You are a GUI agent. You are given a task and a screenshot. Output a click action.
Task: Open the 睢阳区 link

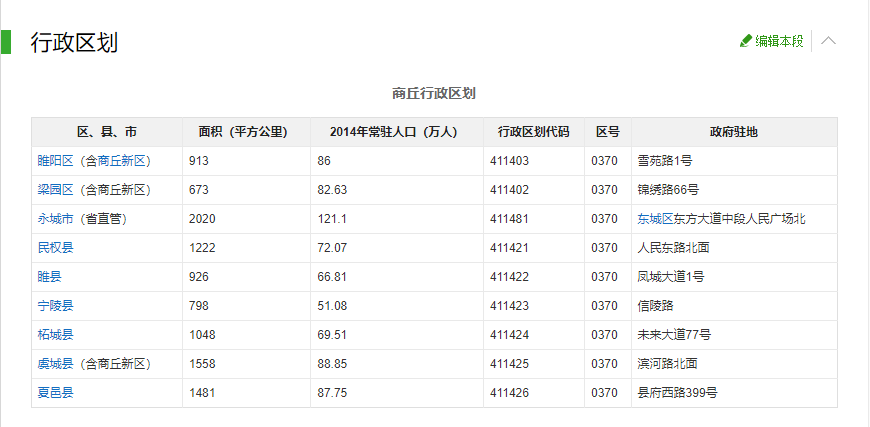click(56, 161)
